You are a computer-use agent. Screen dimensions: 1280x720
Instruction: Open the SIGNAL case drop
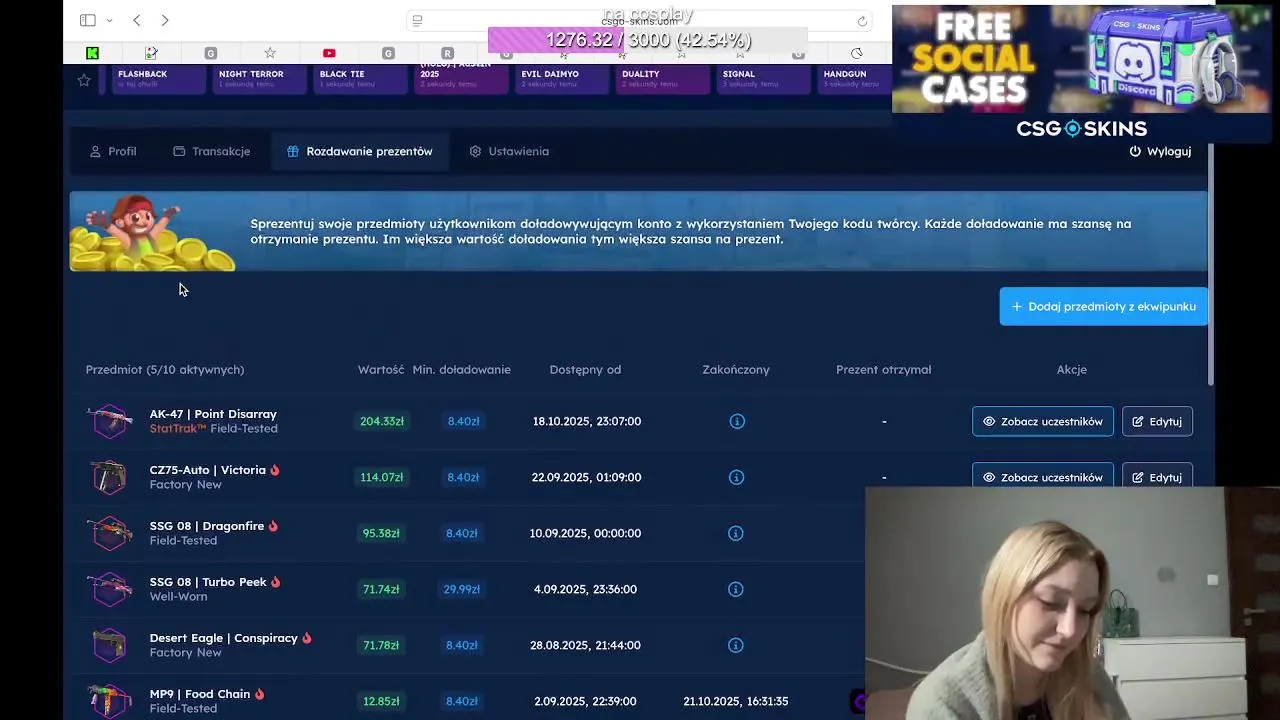click(763, 79)
